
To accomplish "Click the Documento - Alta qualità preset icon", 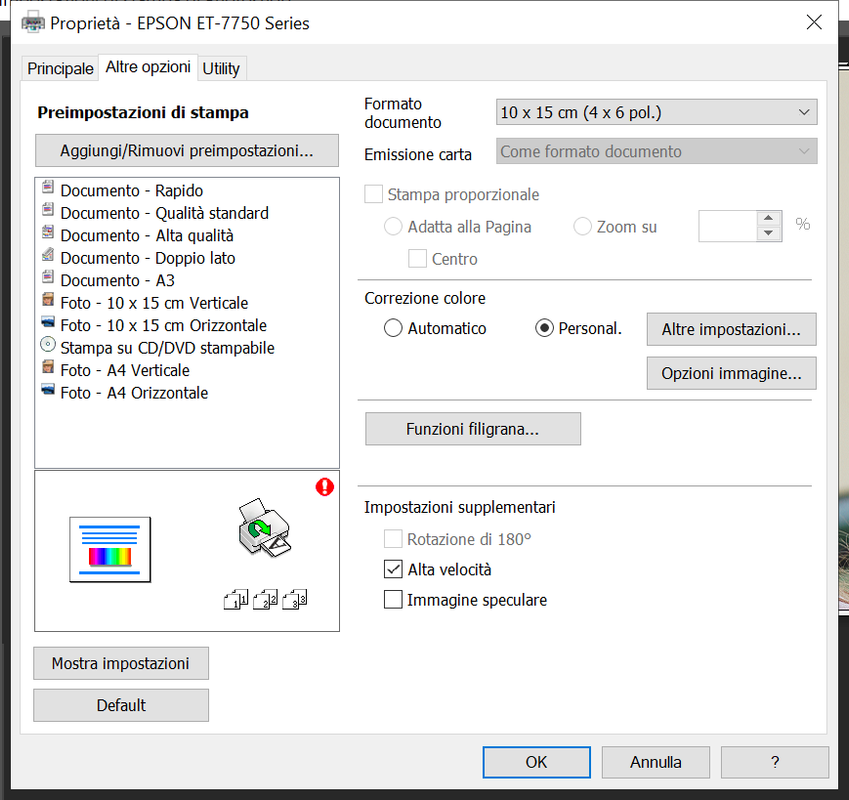I will click(x=48, y=232).
